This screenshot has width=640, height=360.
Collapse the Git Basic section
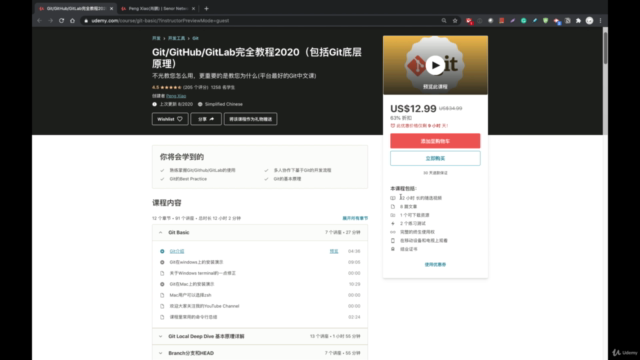(x=260, y=232)
